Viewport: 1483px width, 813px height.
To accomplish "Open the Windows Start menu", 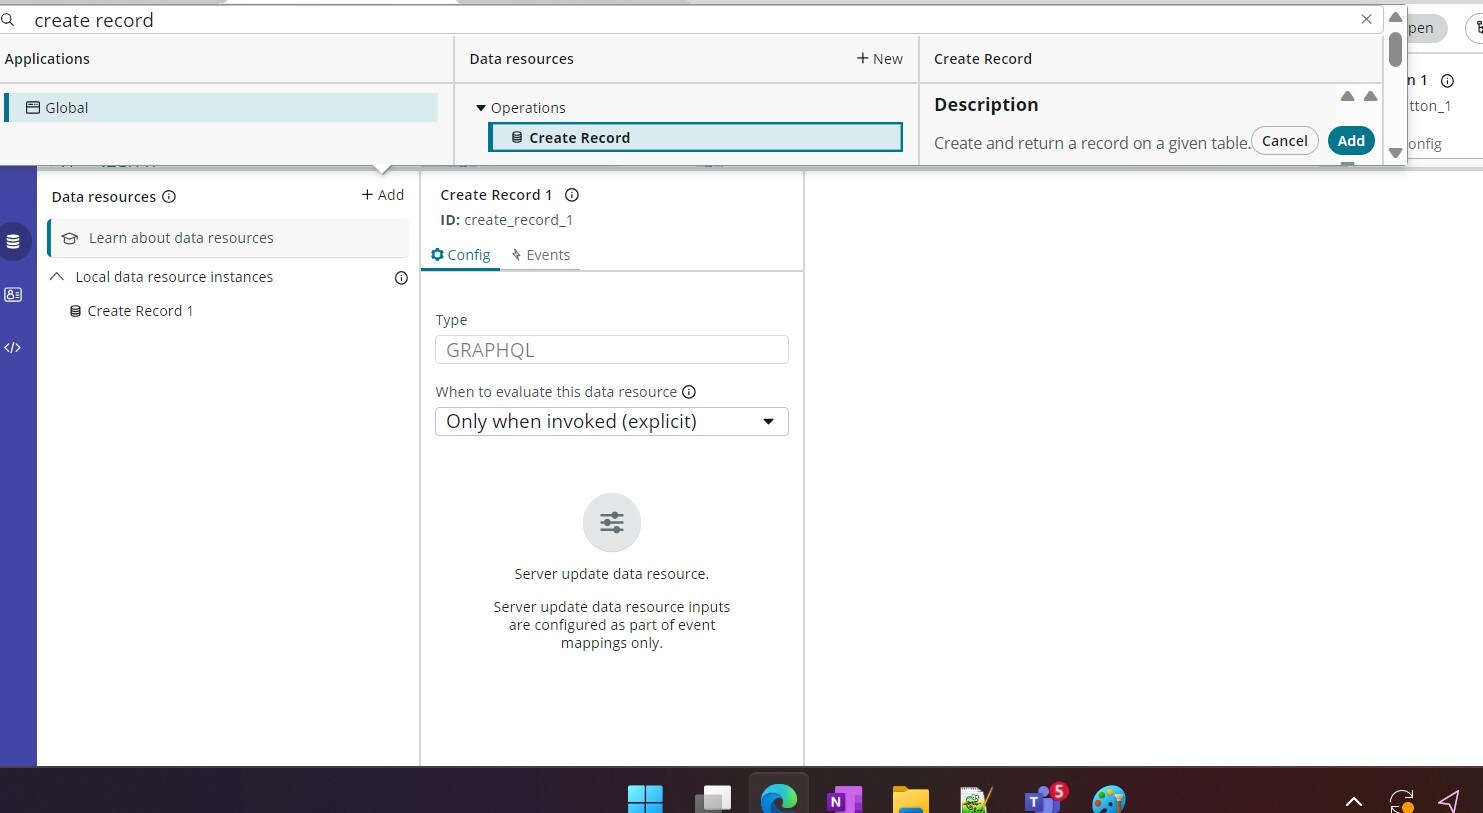I will 645,799.
